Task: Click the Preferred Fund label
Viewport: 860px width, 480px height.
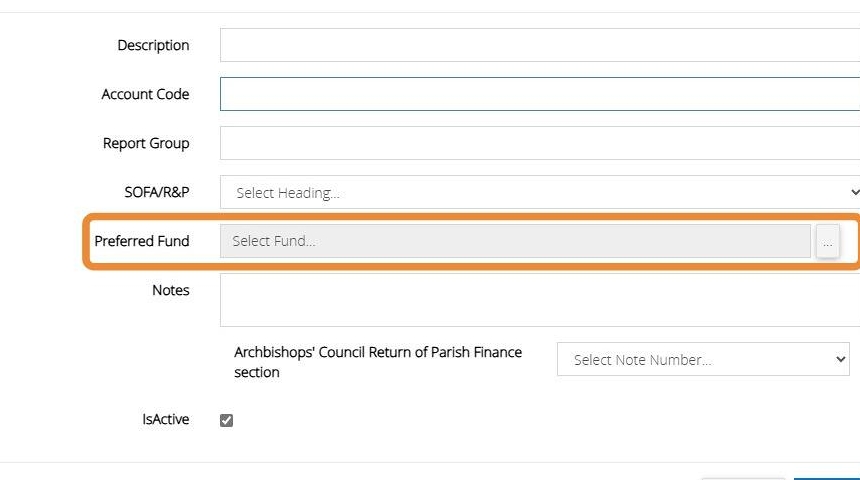Action: (142, 241)
